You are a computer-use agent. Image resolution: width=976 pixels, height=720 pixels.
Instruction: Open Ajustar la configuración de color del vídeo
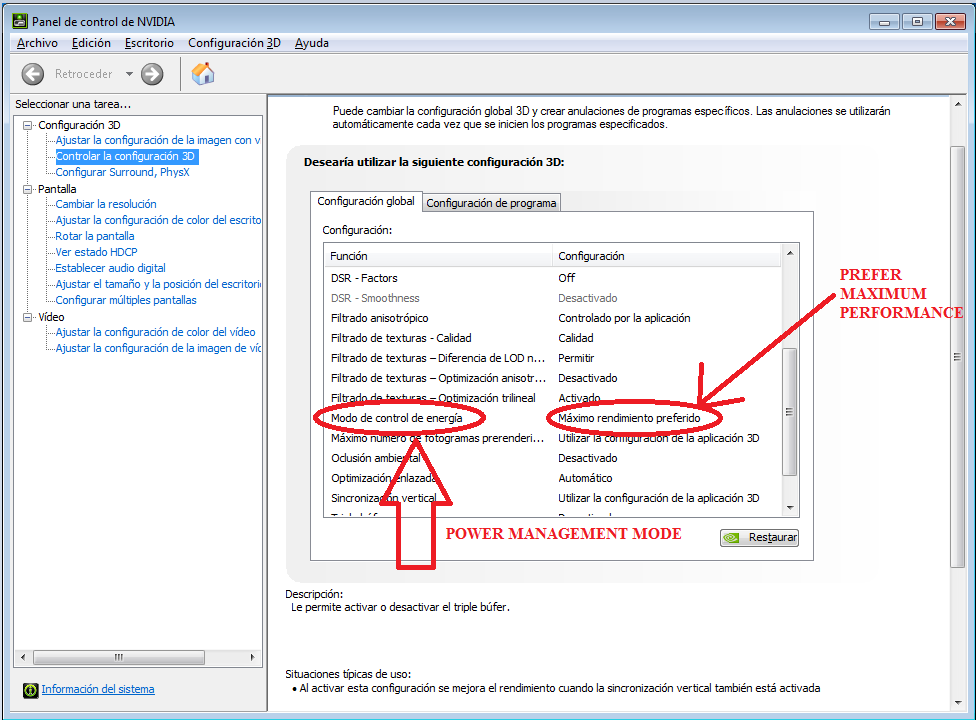(x=156, y=332)
